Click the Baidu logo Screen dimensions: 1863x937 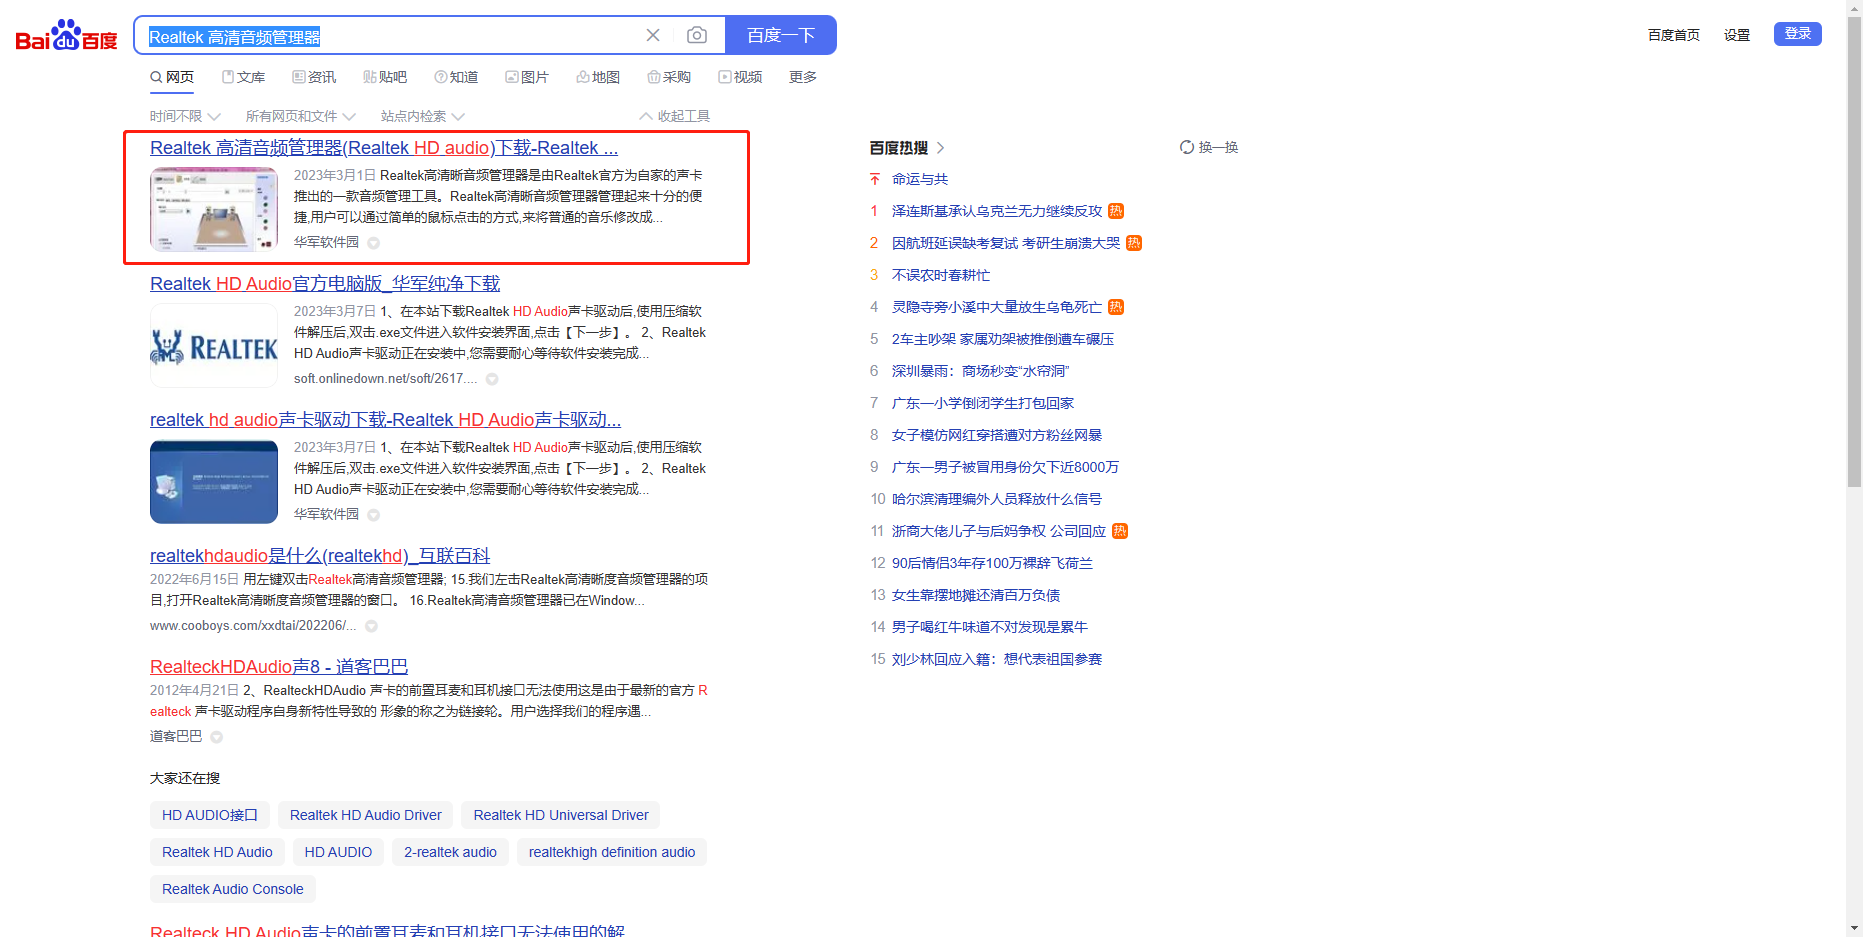tap(67, 36)
